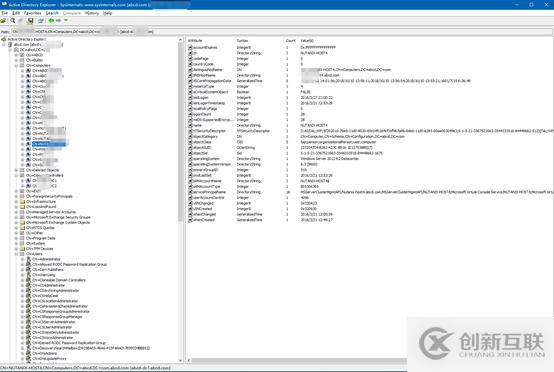Select the CN=TPM Devices tree item
This screenshot has height=372, width=554.
pyautogui.click(x=39, y=249)
